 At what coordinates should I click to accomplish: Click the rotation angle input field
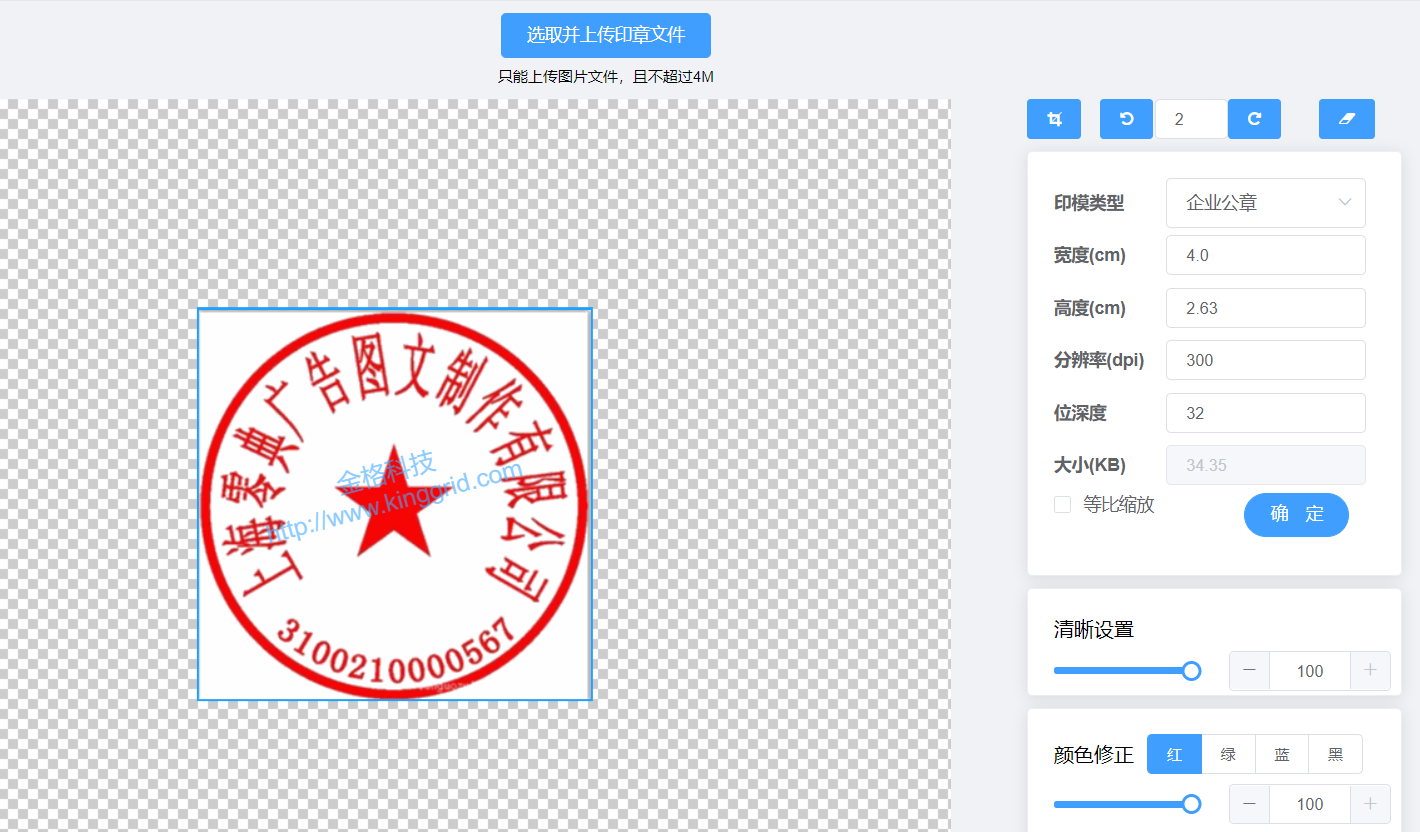coord(1190,119)
